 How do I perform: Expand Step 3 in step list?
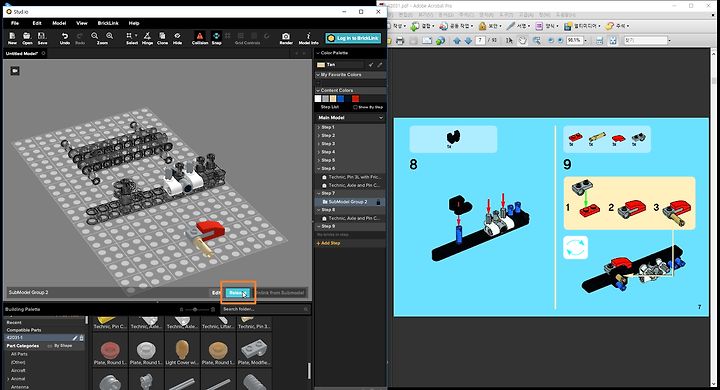point(319,144)
